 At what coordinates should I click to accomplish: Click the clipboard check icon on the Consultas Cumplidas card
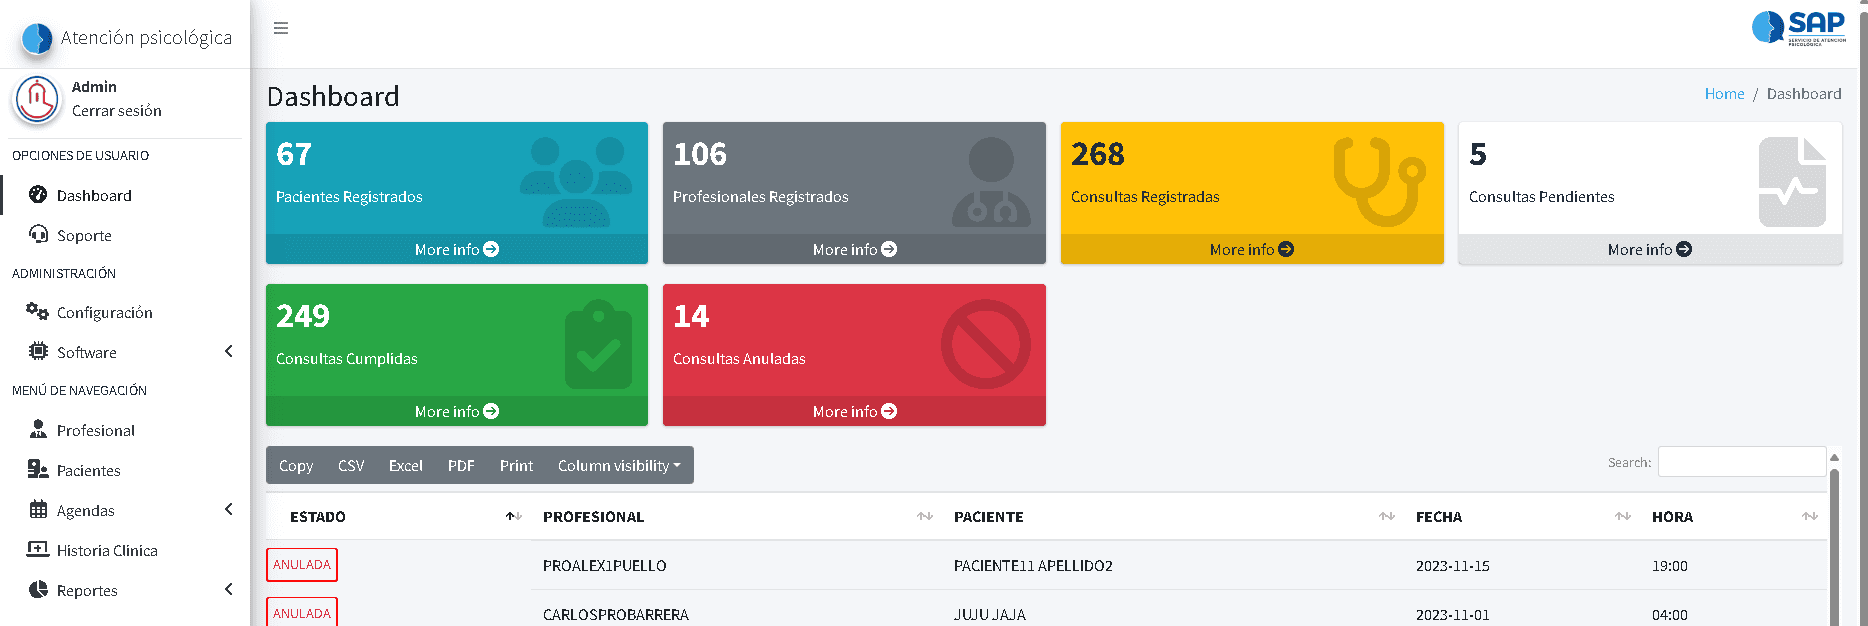(x=598, y=343)
